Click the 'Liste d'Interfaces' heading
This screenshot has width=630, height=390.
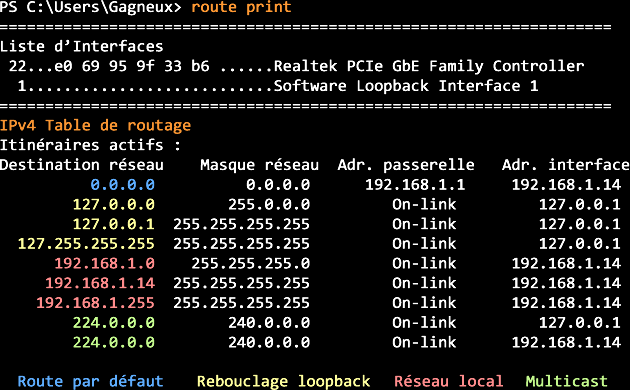[x=82, y=46]
